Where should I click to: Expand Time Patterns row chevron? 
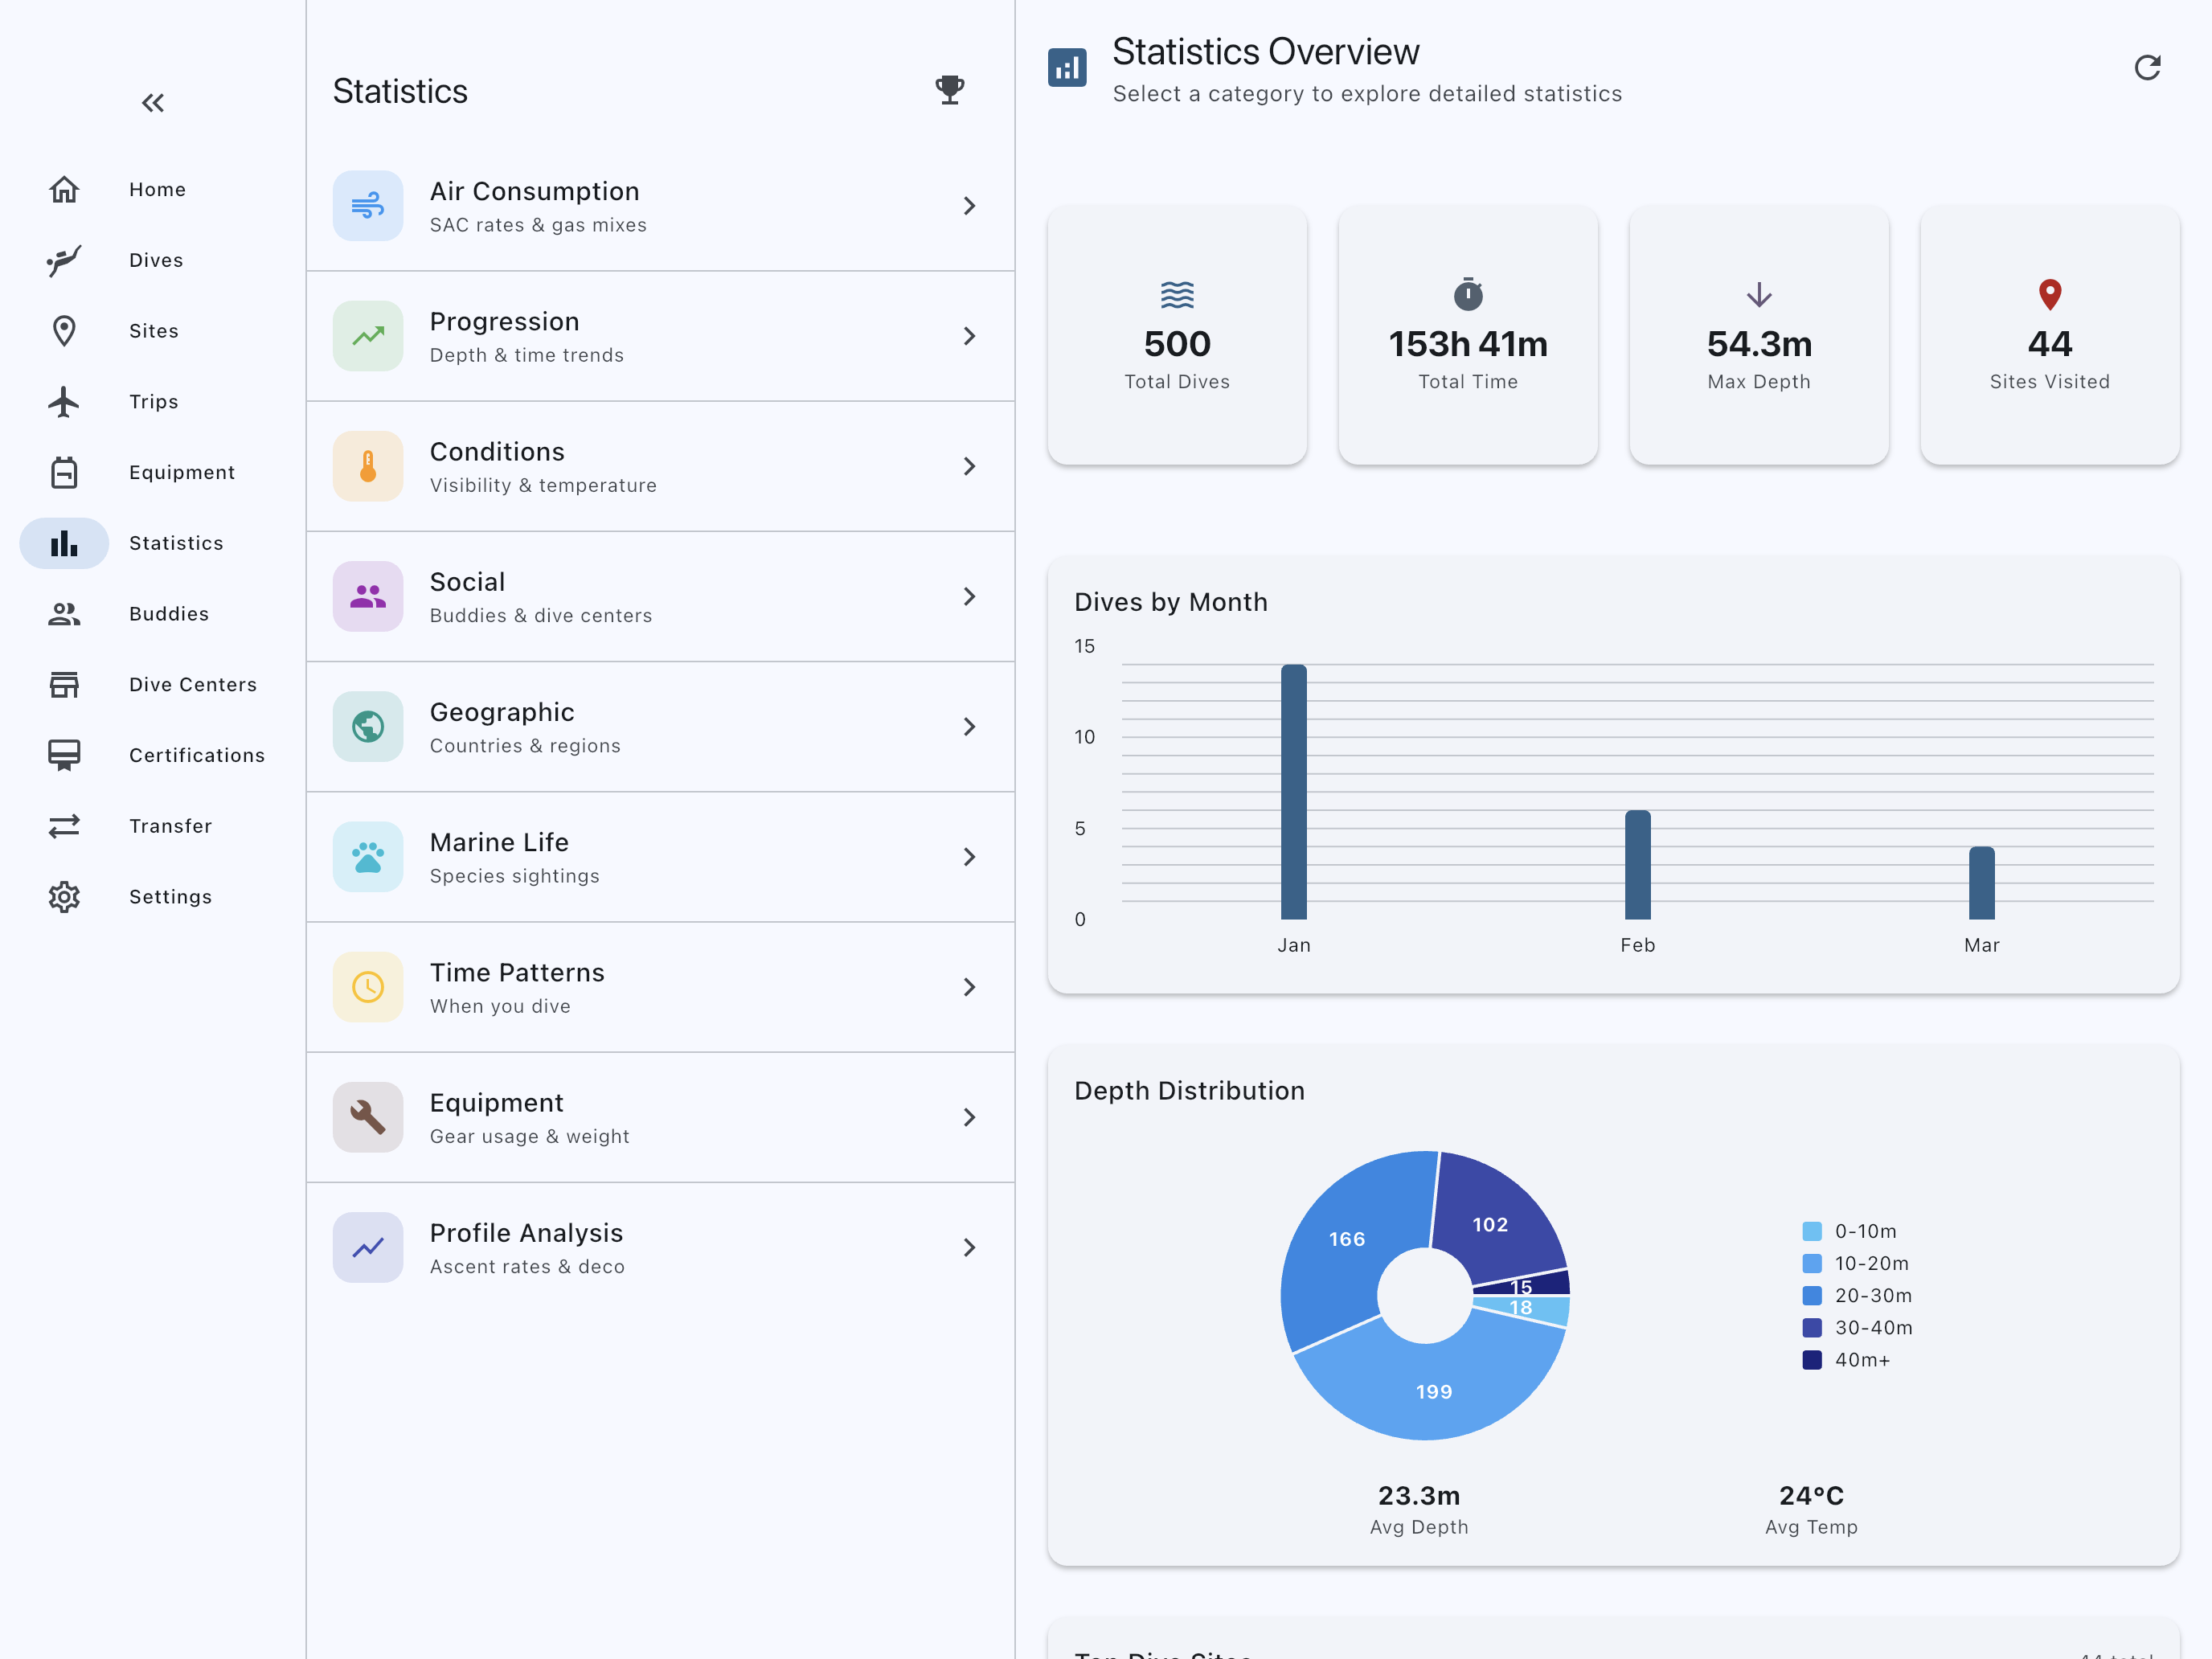pyautogui.click(x=969, y=987)
